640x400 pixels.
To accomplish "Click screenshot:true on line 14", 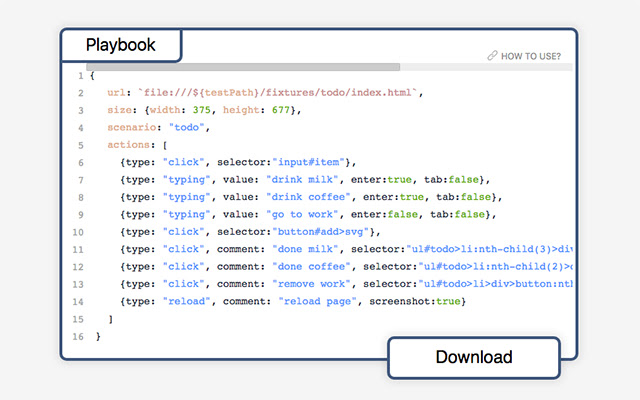I will (x=415, y=302).
